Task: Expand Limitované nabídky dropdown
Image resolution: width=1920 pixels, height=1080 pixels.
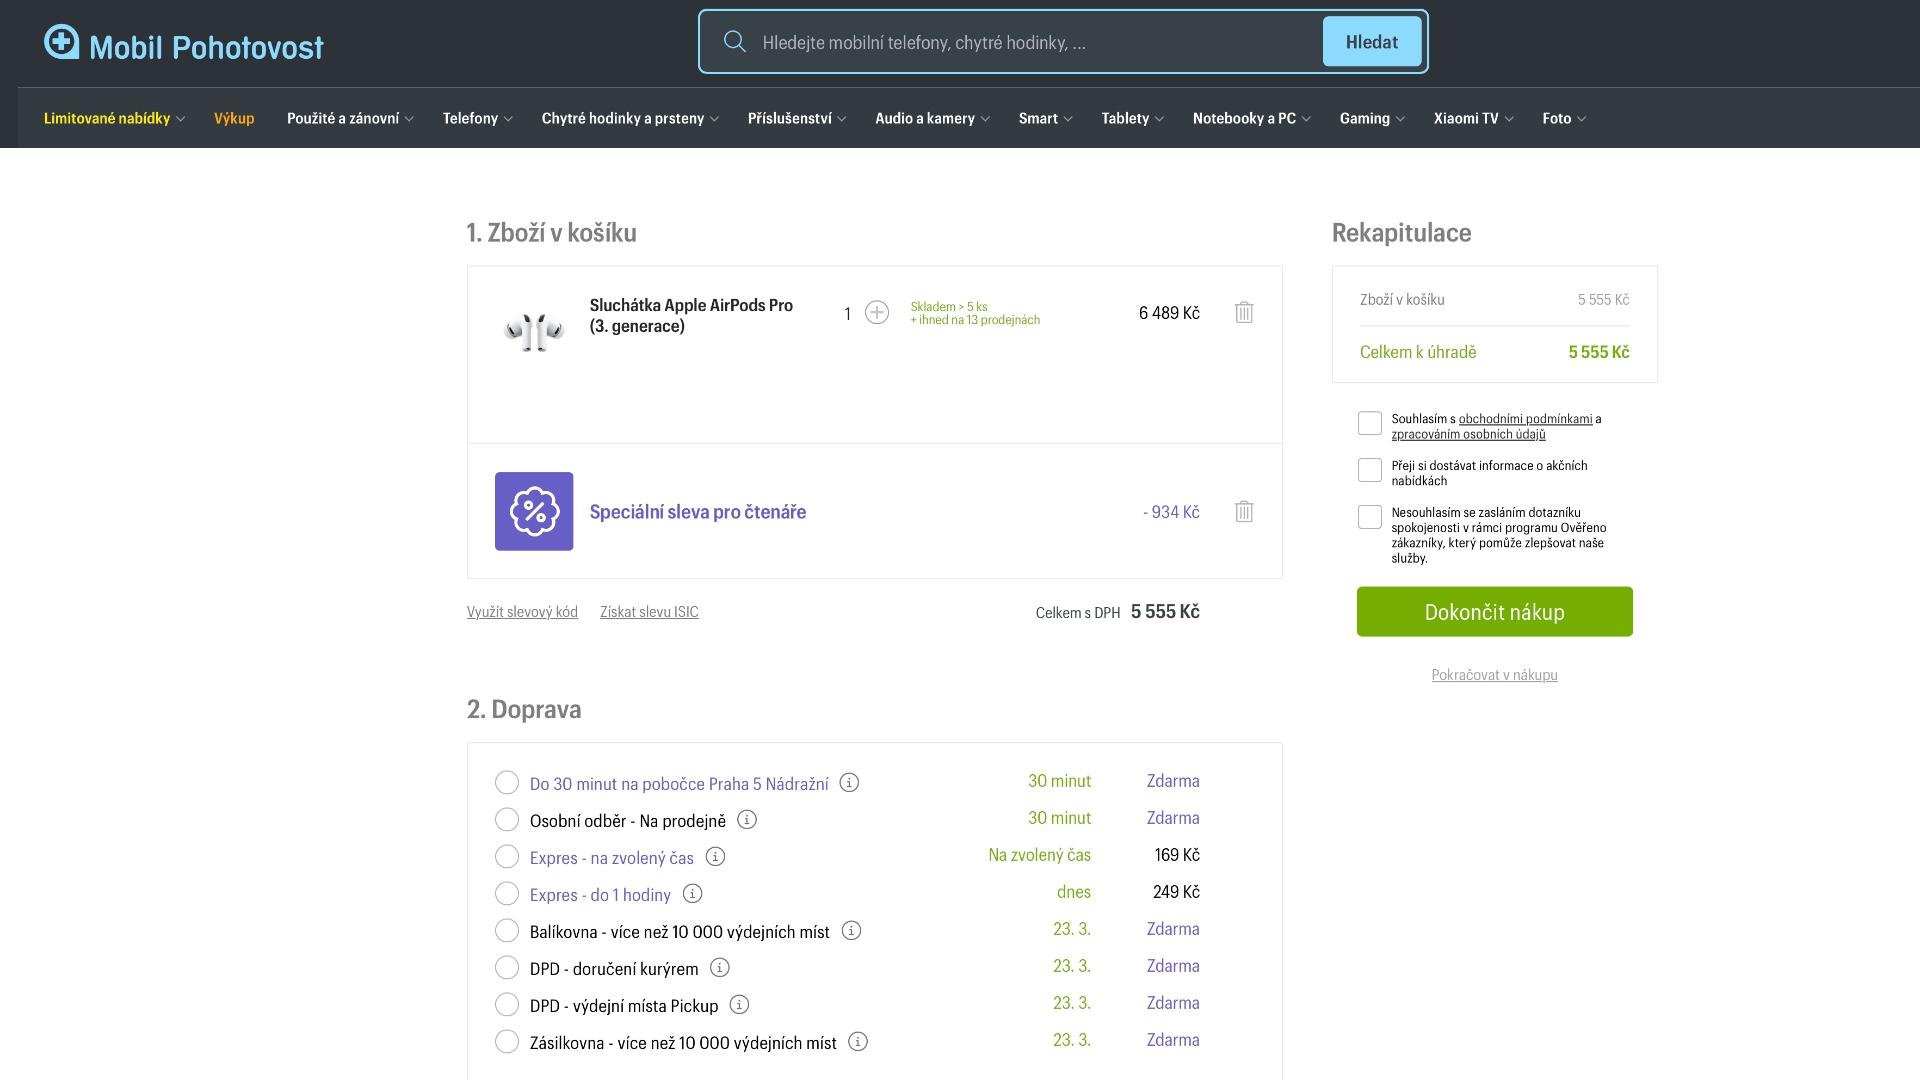Action: (x=113, y=119)
